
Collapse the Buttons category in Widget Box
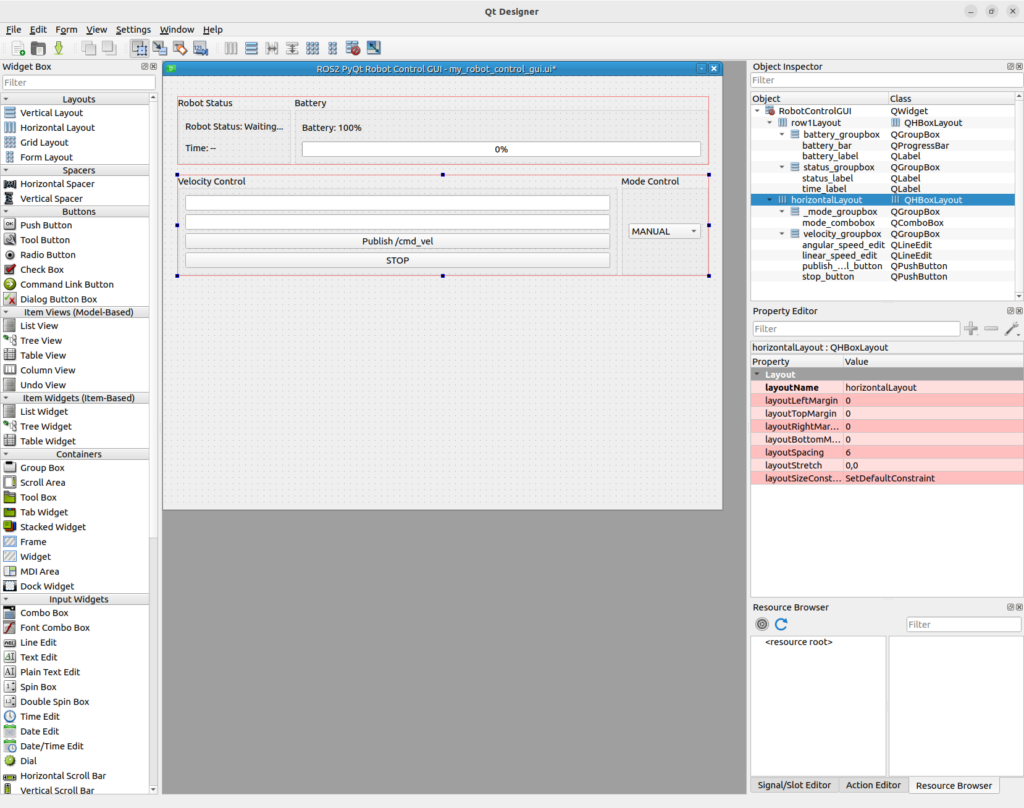(x=7, y=212)
